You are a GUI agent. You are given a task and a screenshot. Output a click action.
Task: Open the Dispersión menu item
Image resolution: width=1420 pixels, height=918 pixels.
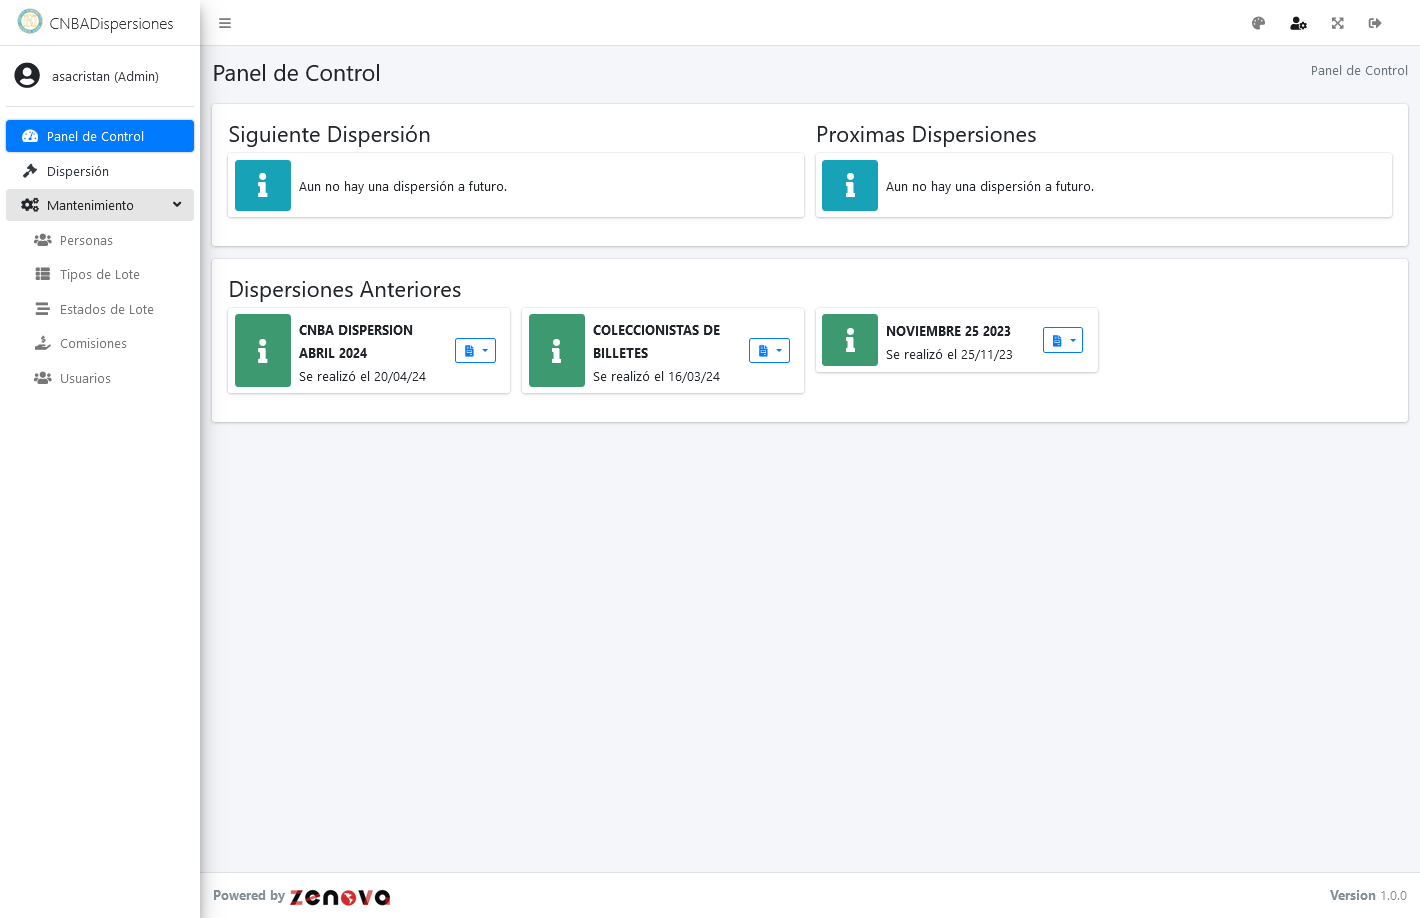click(78, 171)
